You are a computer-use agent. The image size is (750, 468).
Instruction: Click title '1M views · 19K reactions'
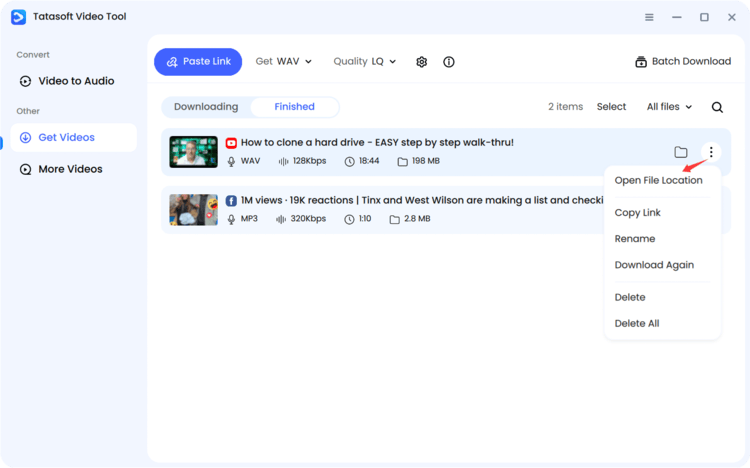[421, 201]
